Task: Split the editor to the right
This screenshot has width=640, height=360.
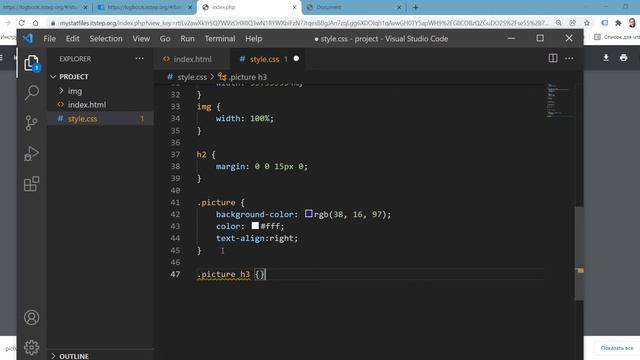Action: click(x=553, y=58)
